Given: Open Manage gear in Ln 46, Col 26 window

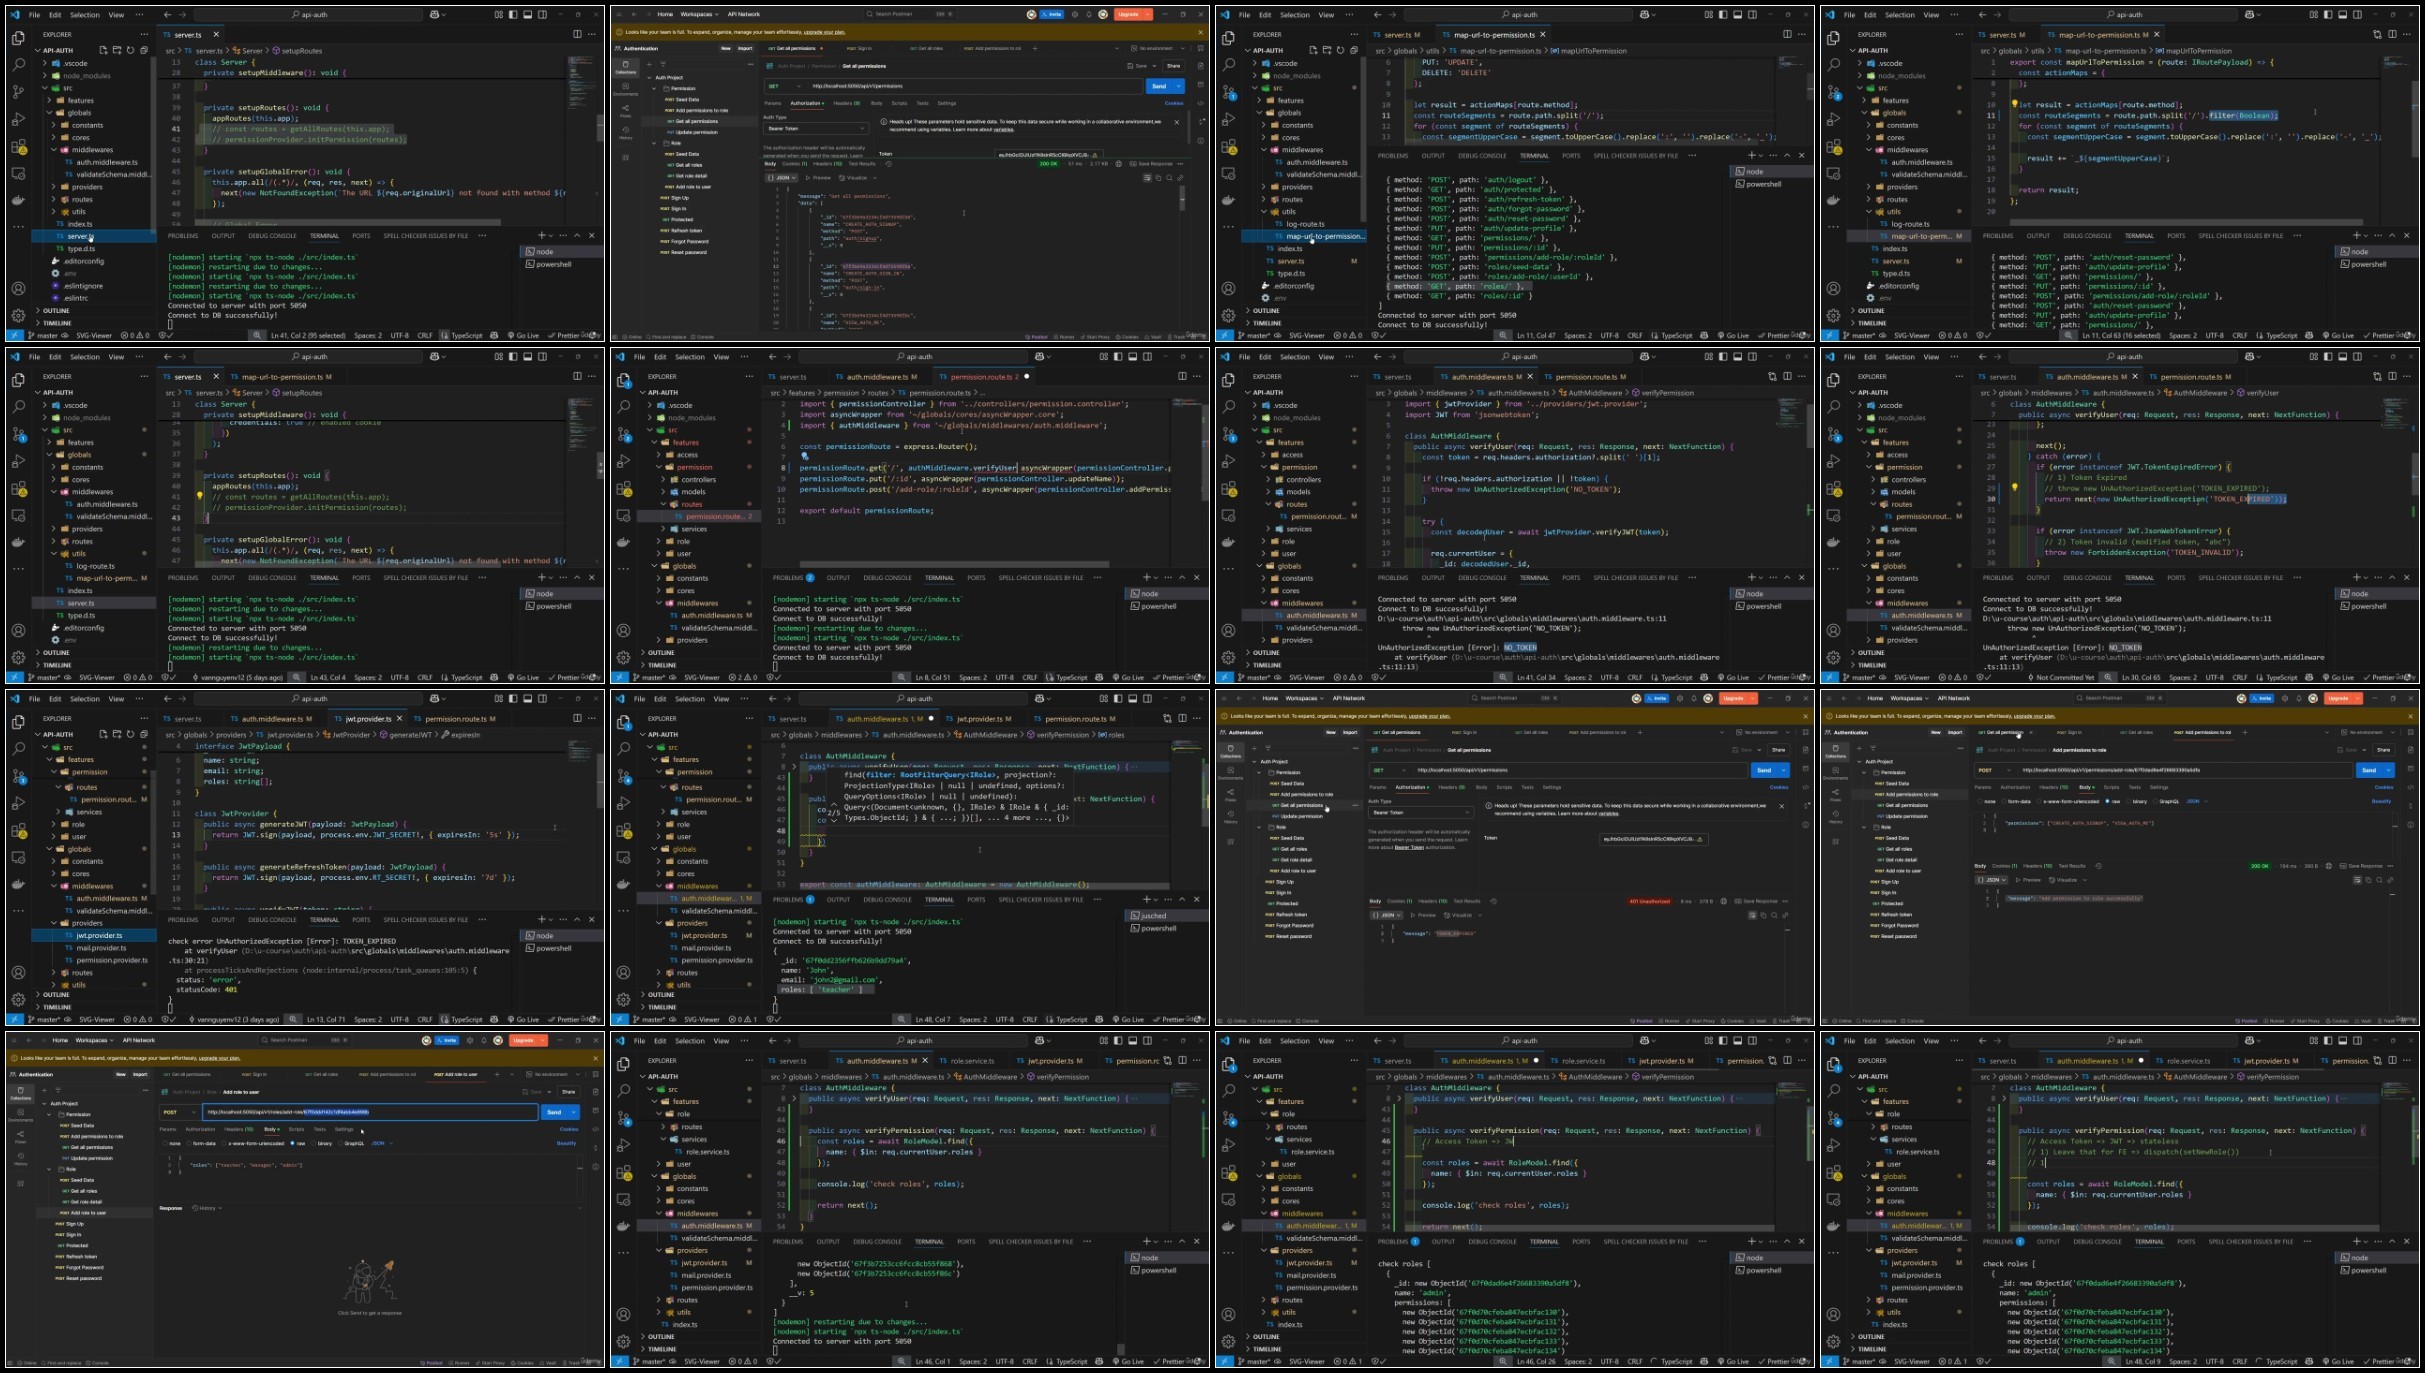Looking at the screenshot, I should coord(1228,1341).
